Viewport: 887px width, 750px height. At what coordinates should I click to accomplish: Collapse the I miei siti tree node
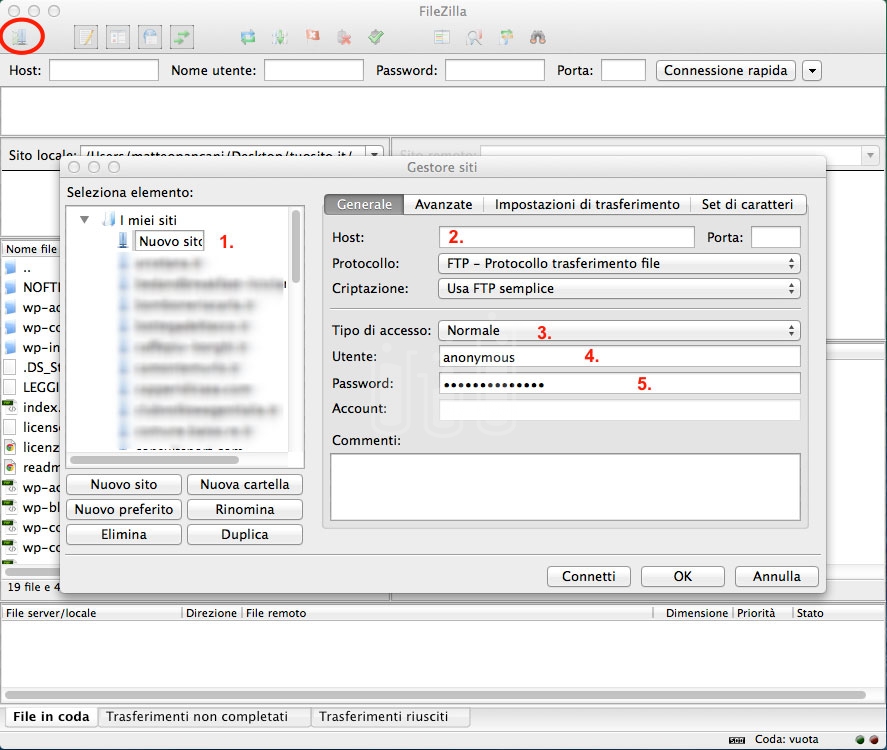[84, 219]
